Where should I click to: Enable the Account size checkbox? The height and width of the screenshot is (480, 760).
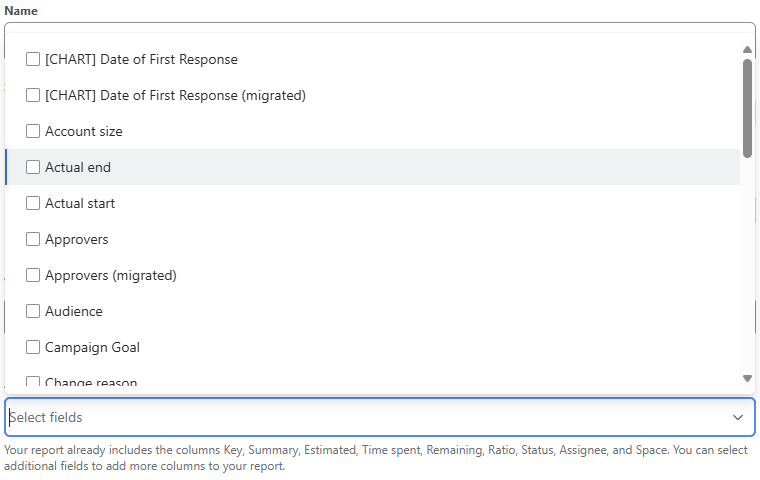[33, 131]
